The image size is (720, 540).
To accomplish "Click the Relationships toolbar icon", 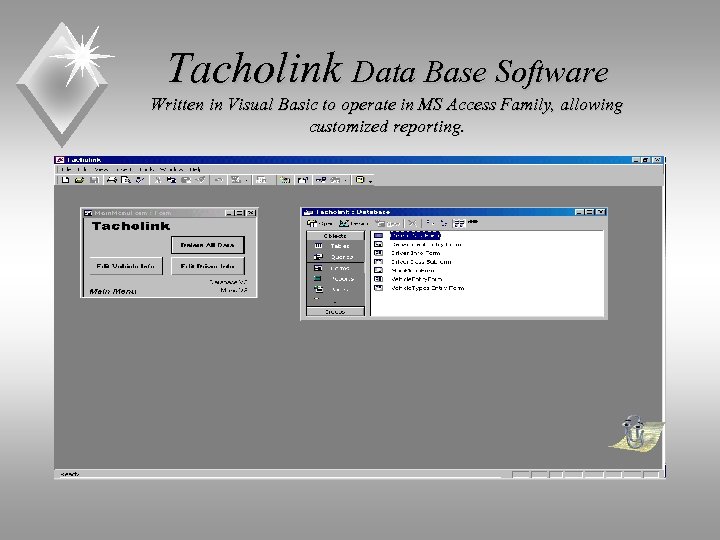I will pyautogui.click(x=320, y=180).
